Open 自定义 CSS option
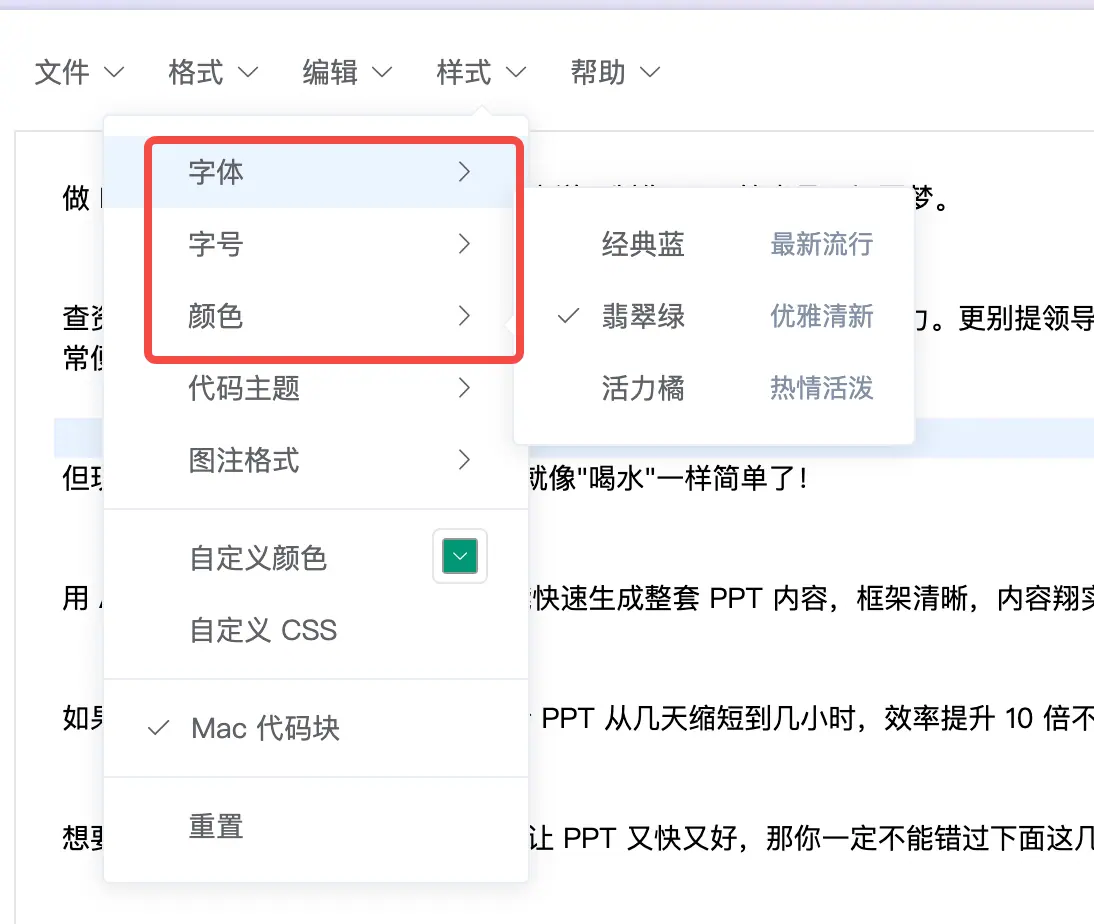 (316, 630)
